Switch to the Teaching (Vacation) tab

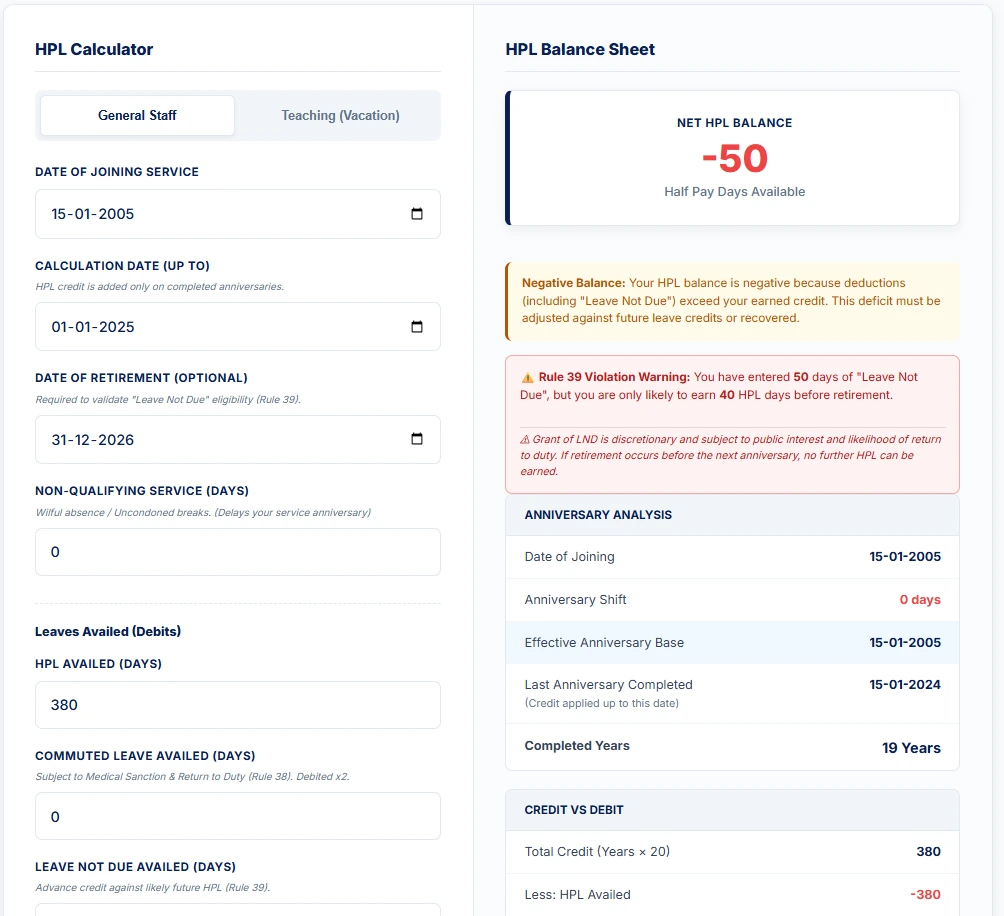click(339, 115)
